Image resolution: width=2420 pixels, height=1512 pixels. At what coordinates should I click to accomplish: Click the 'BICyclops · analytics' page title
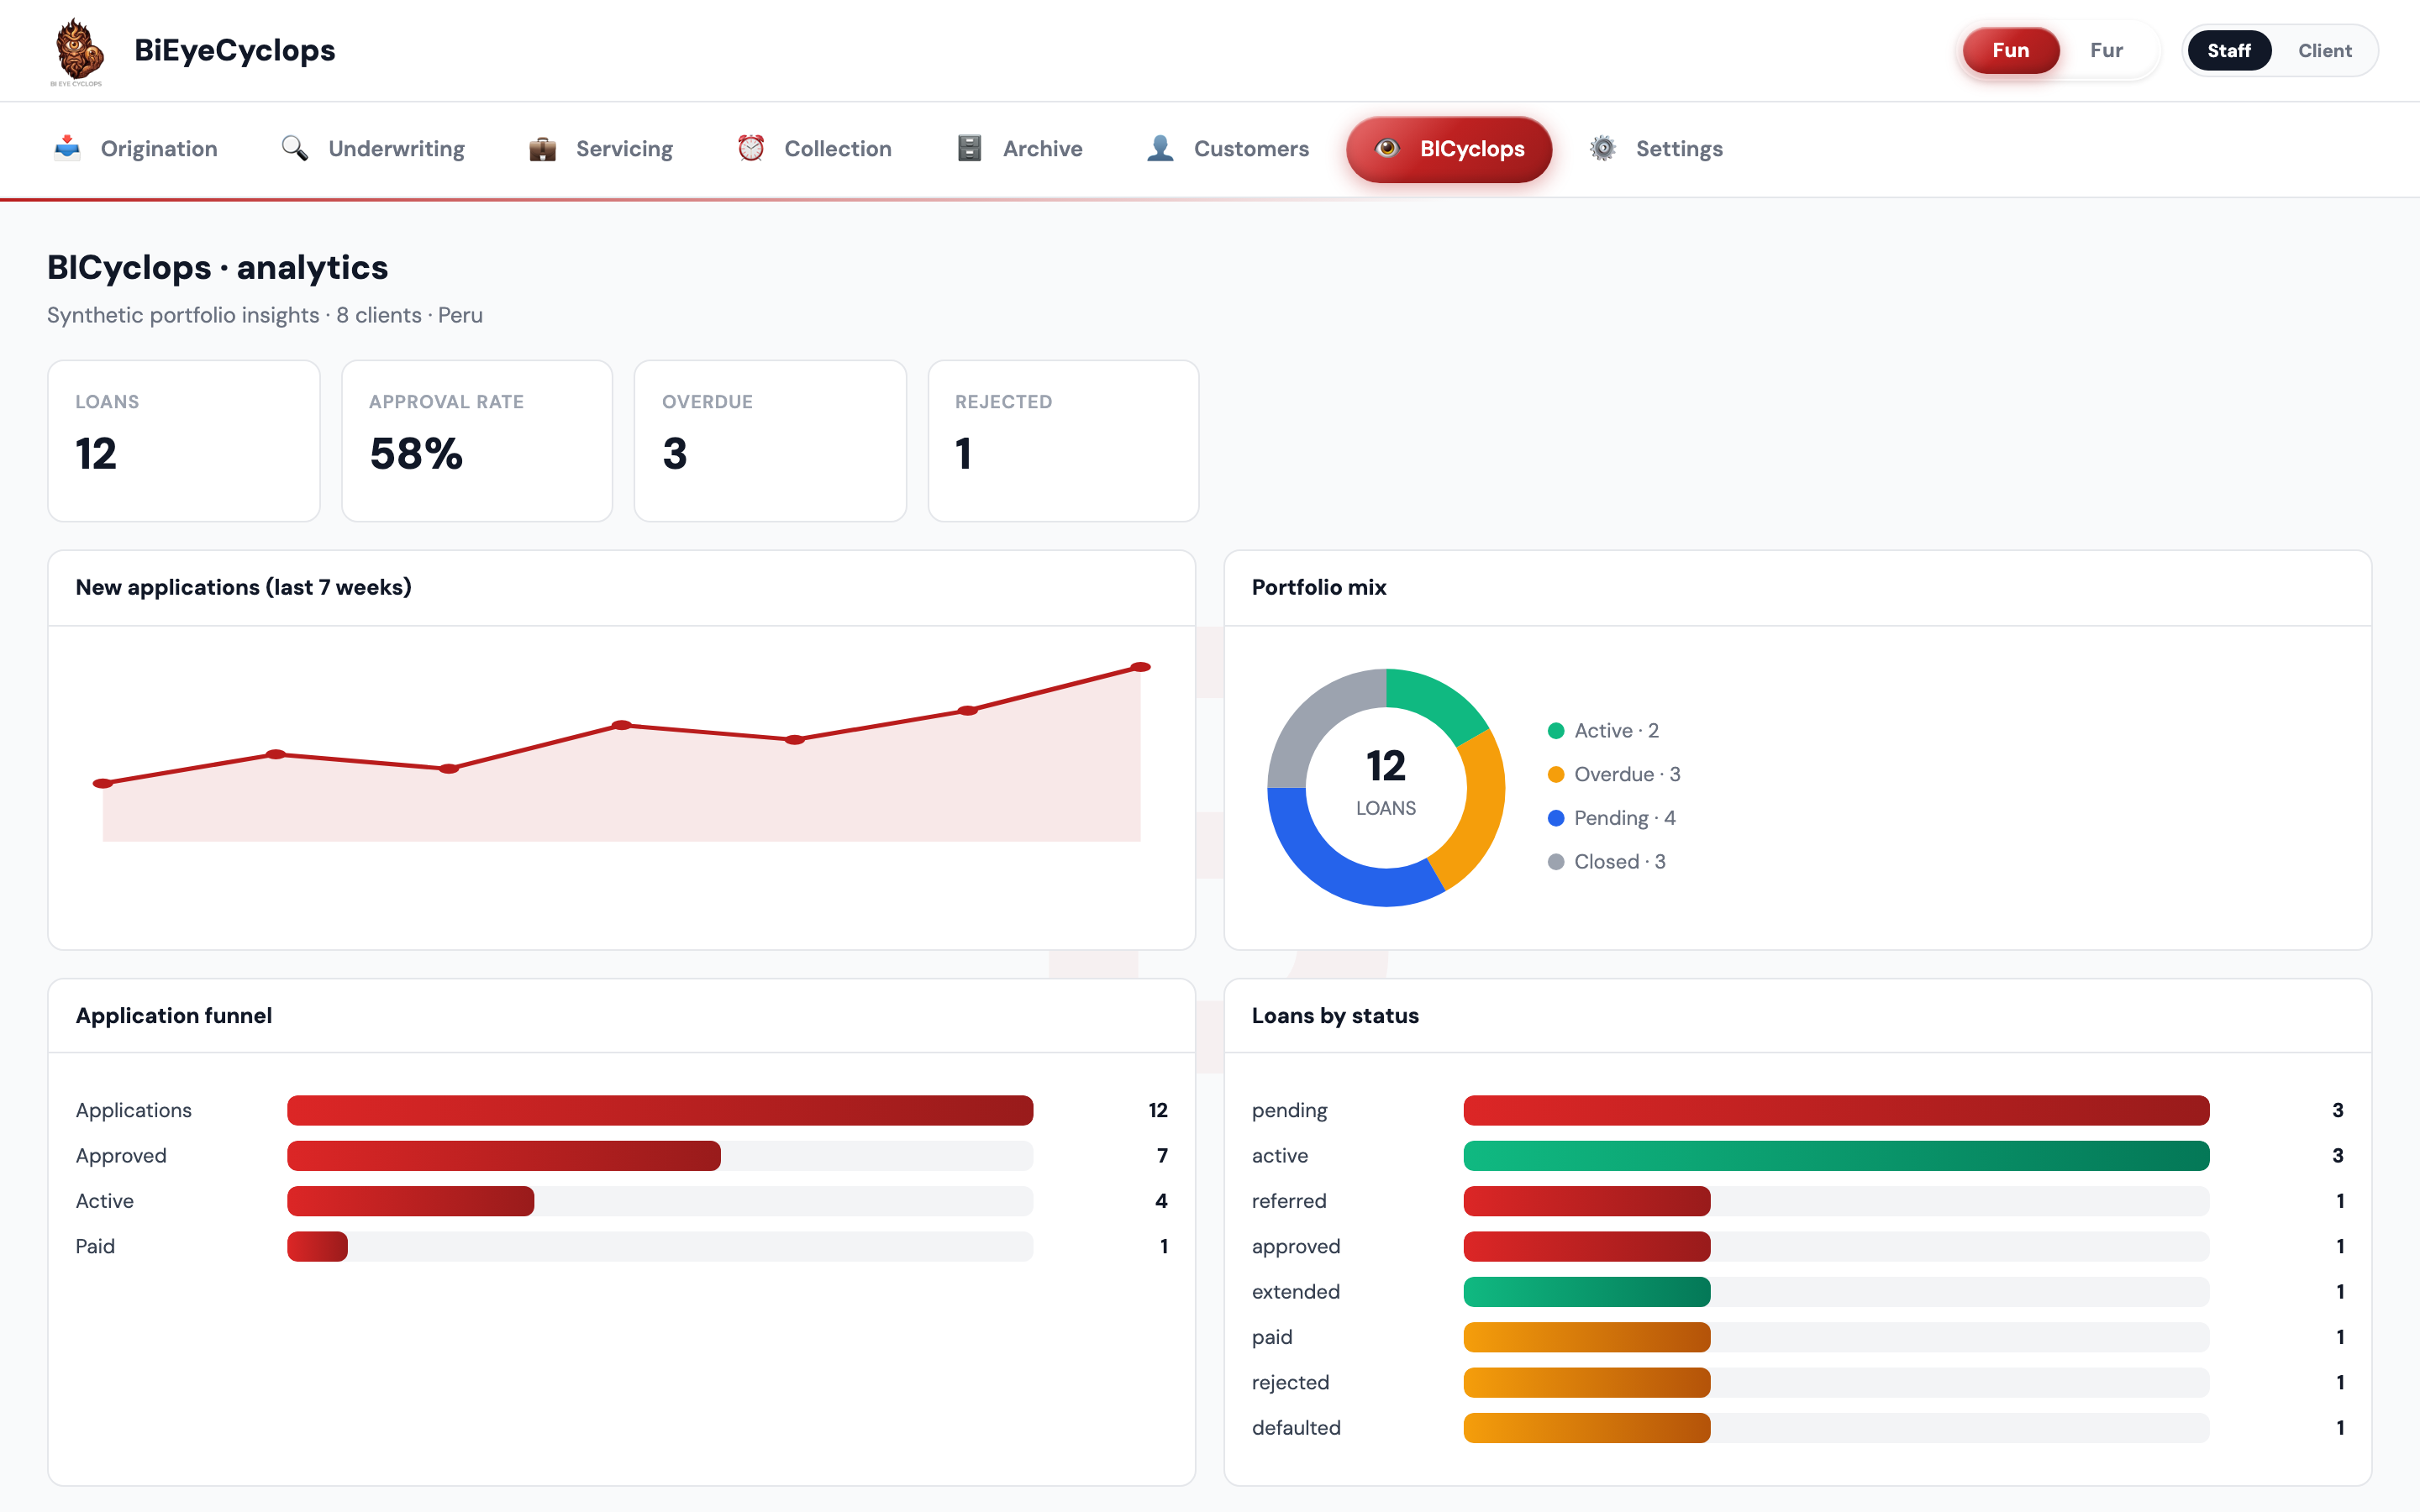coord(218,268)
